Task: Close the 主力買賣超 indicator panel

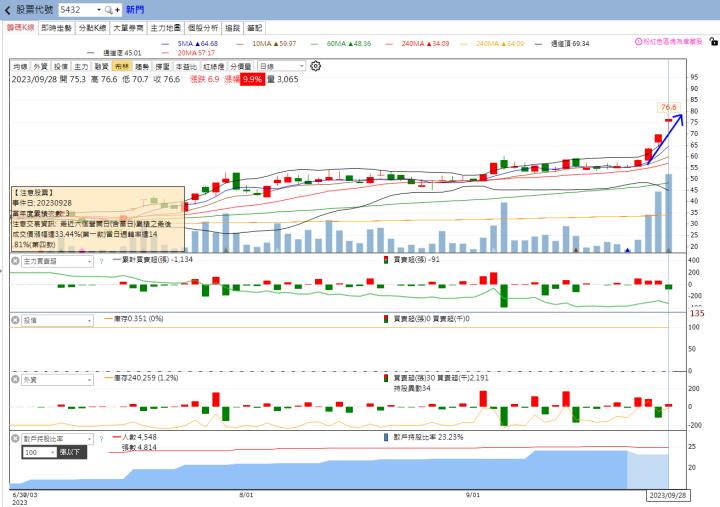Action: (15, 261)
